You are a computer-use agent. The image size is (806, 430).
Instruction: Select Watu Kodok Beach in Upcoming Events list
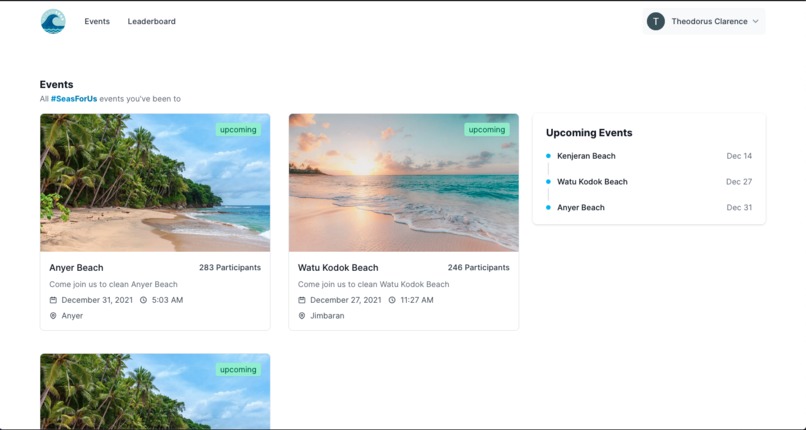coord(592,181)
